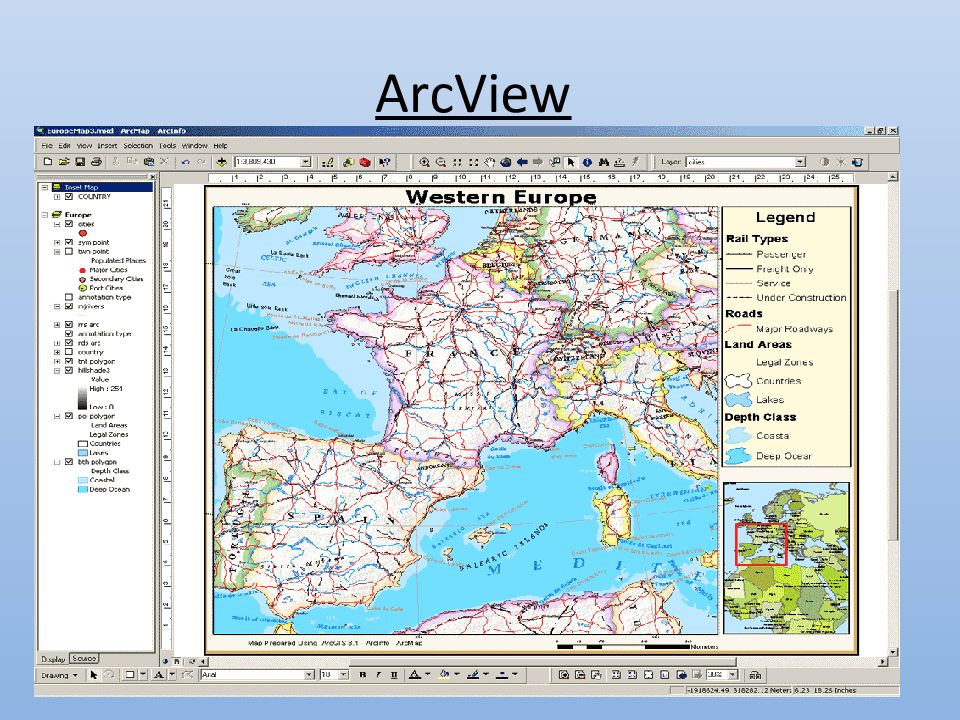This screenshot has height=720, width=960.
Task: Save the map with the Save icon
Action: (80, 162)
